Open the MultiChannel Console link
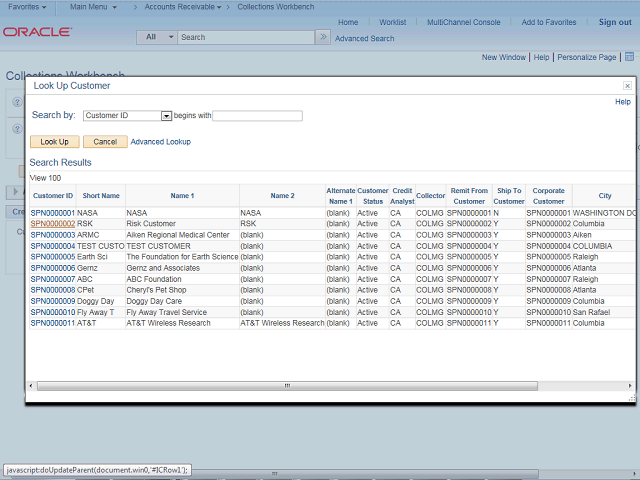640x480 pixels. pyautogui.click(x=463, y=22)
